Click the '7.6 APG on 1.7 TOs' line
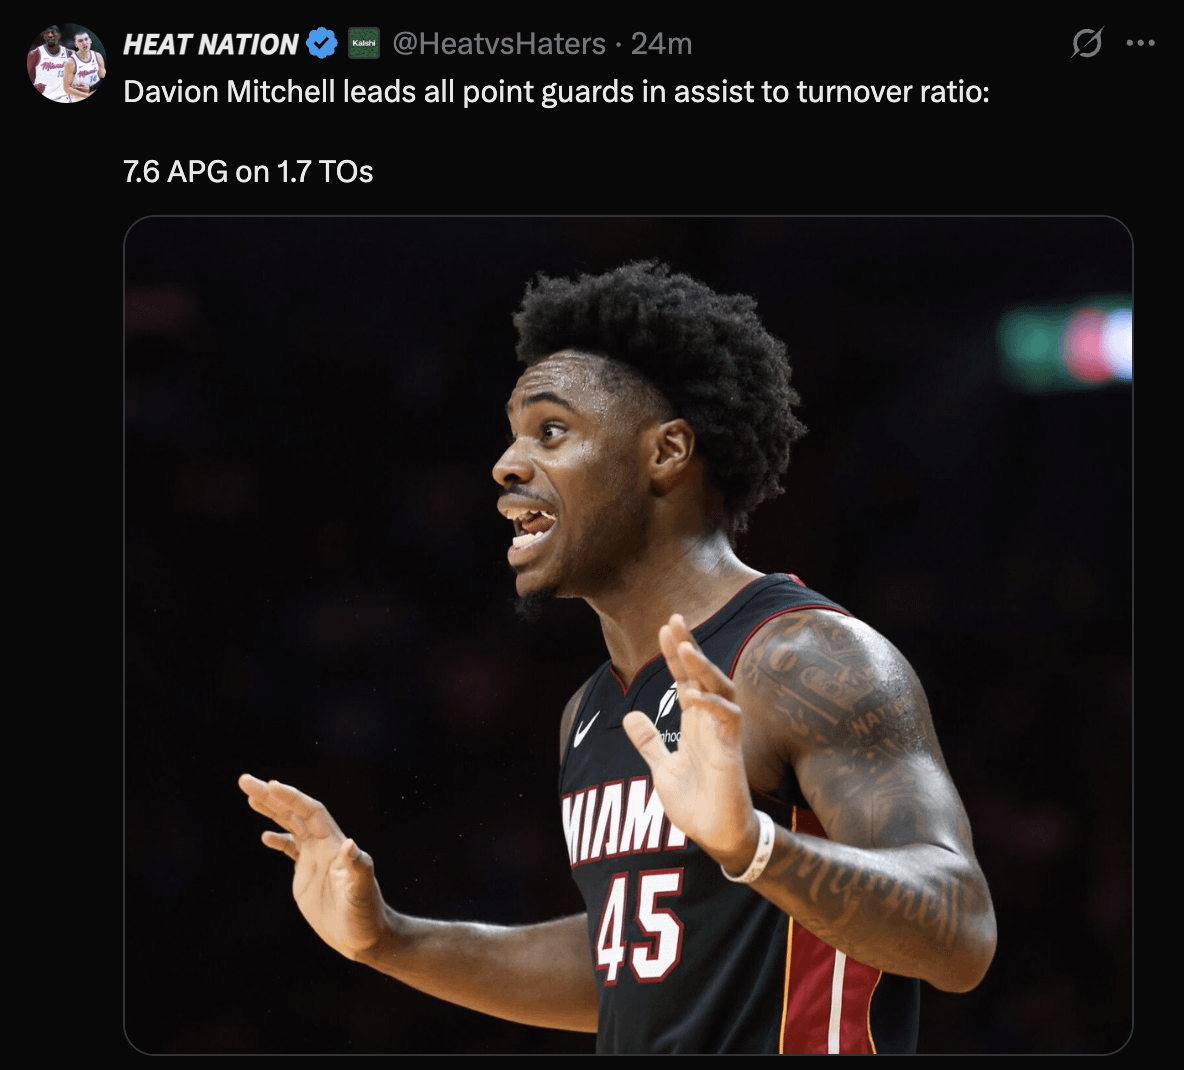Image resolution: width=1184 pixels, height=1070 pixels. (248, 172)
